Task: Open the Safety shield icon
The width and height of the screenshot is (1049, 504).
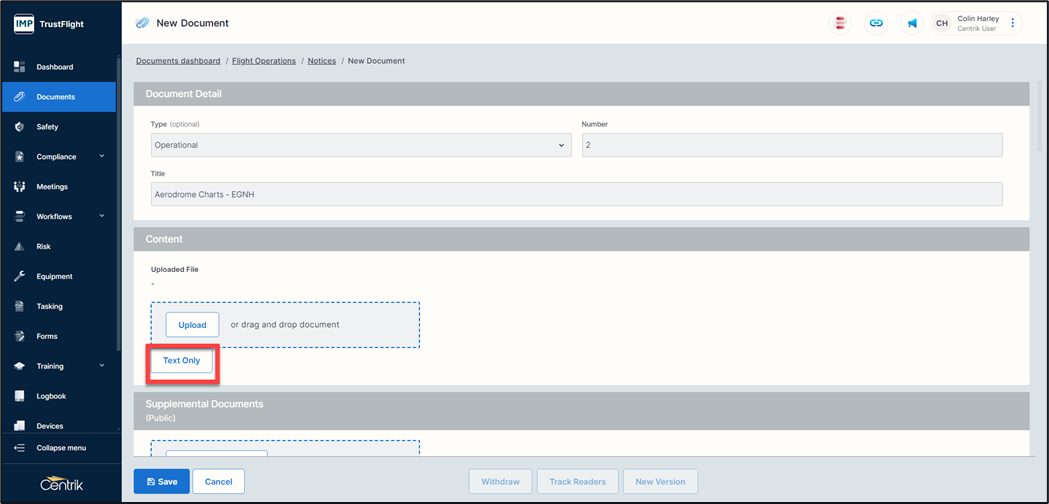Action: tap(19, 127)
